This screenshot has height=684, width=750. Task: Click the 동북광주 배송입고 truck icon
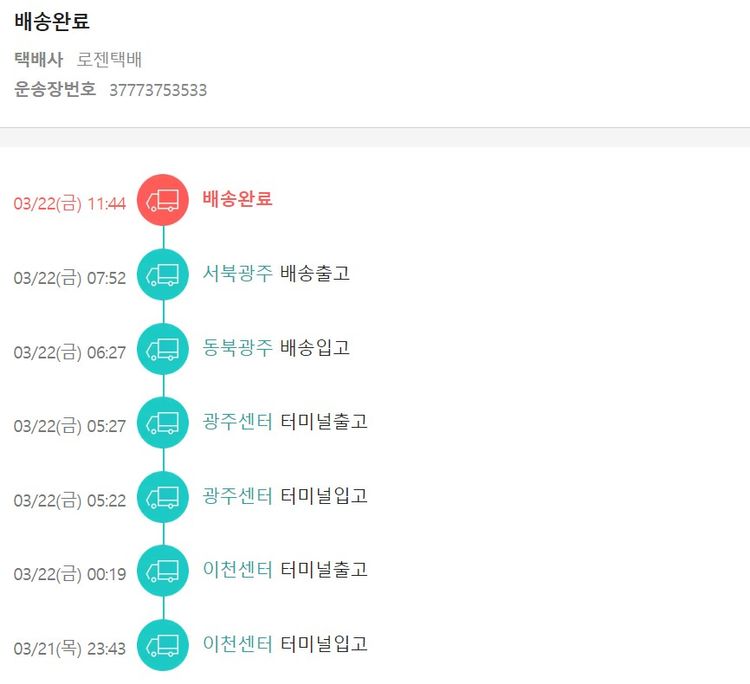[163, 348]
